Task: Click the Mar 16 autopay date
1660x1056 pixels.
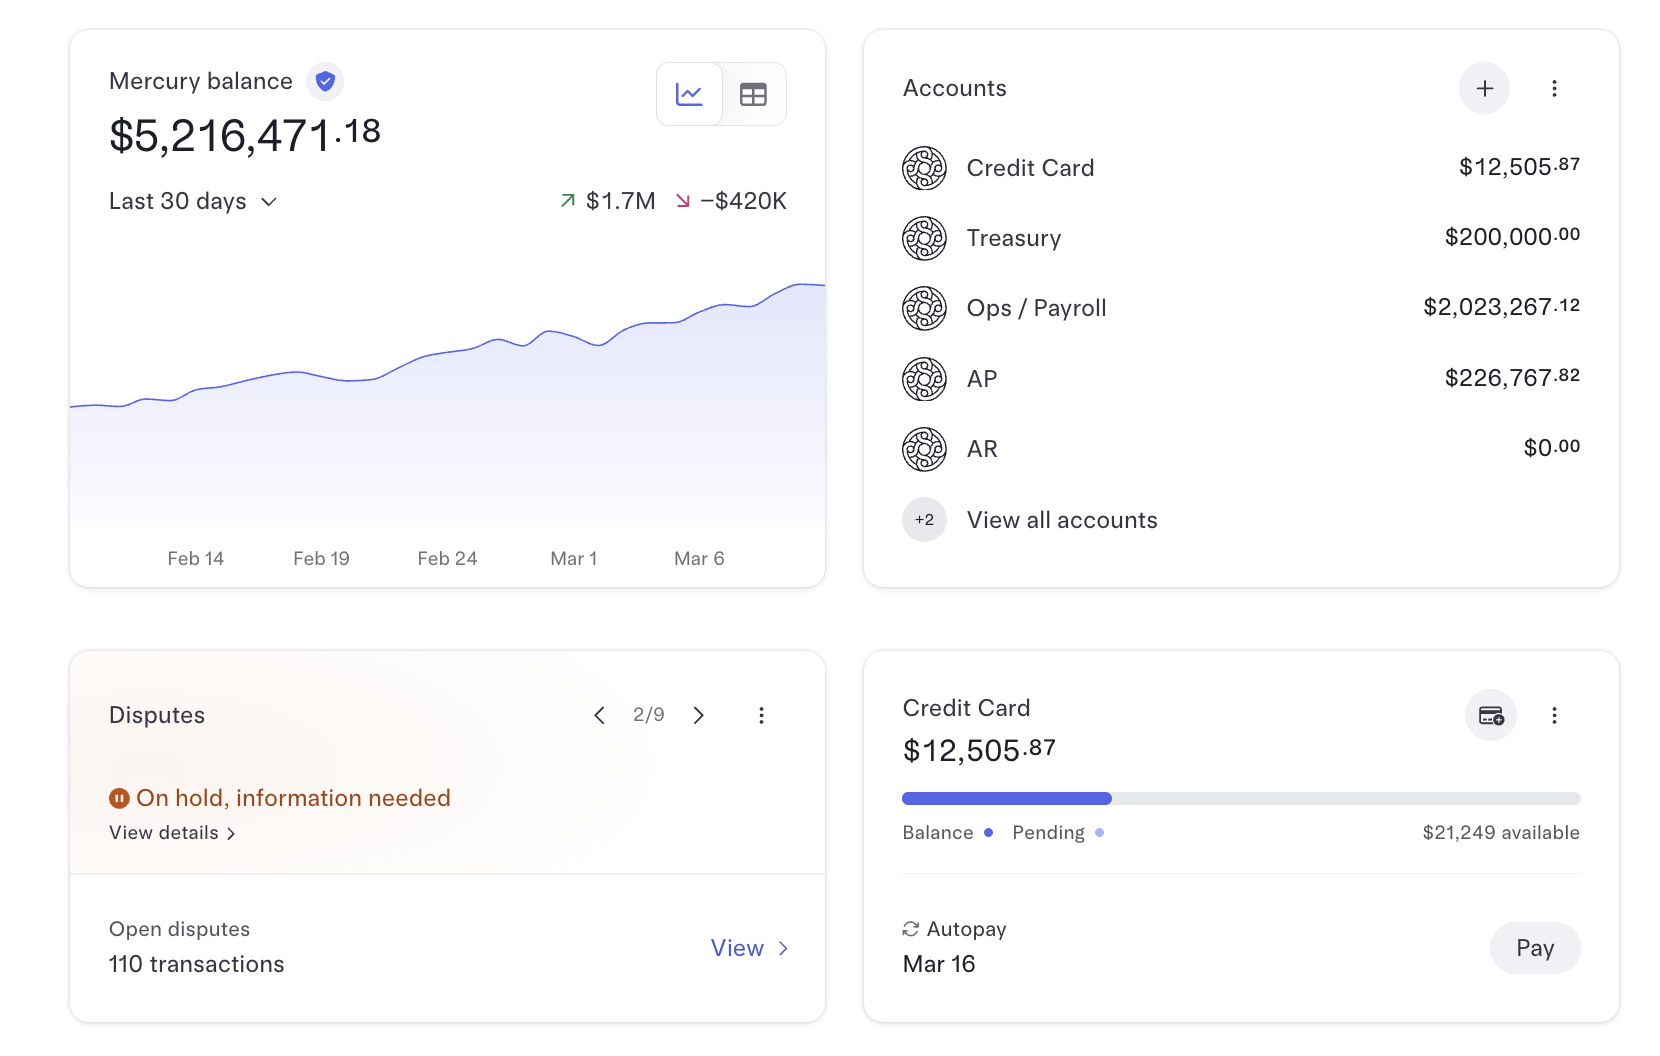Action: point(938,964)
